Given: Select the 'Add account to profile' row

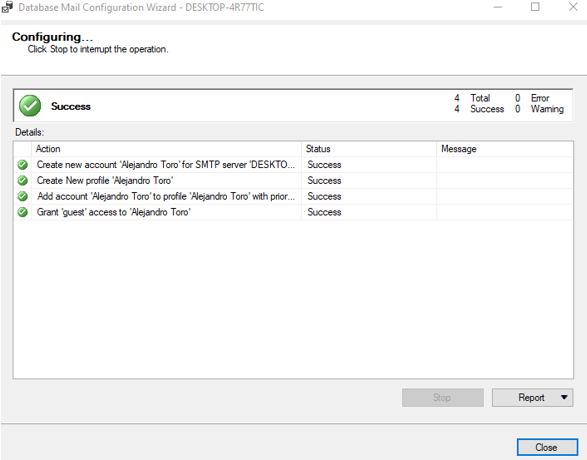Looking at the screenshot, I should click(293, 196).
